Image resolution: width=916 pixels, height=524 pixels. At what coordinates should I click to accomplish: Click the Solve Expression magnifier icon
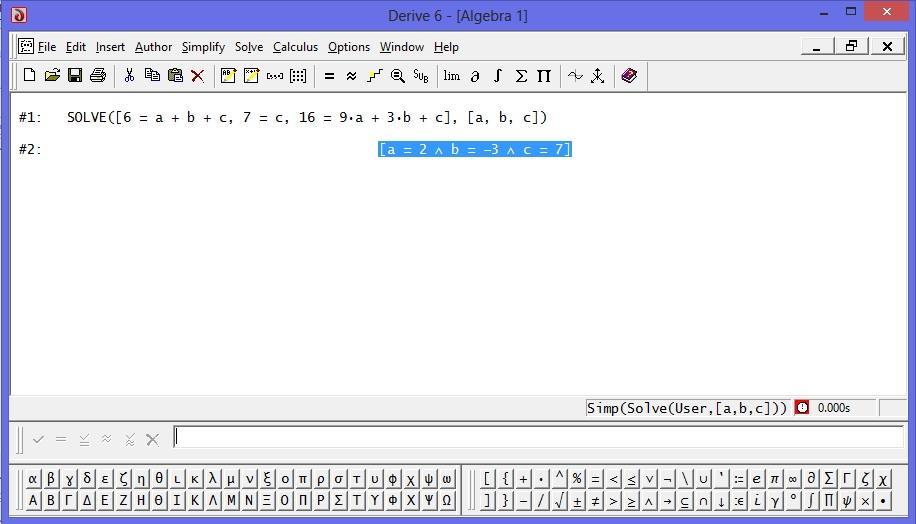(x=397, y=75)
